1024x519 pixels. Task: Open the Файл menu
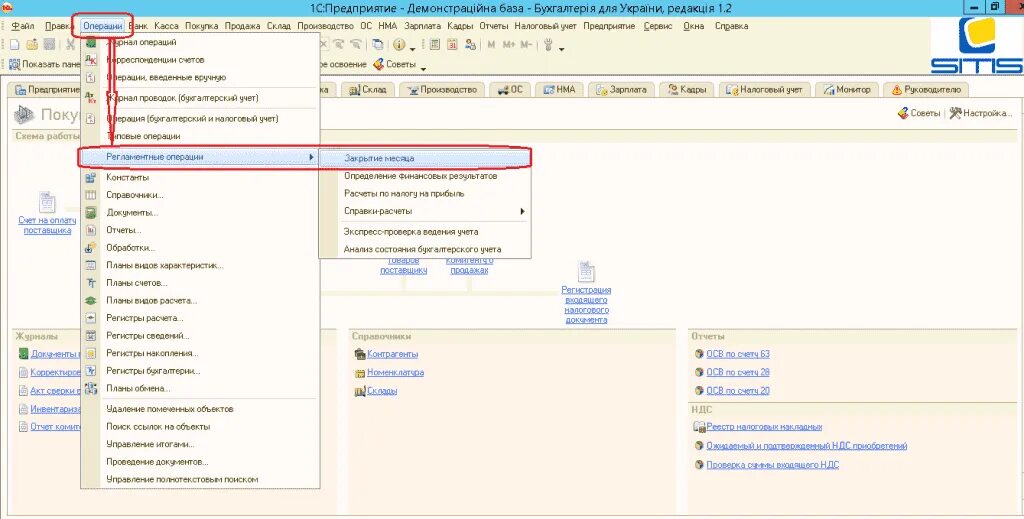coord(24,26)
